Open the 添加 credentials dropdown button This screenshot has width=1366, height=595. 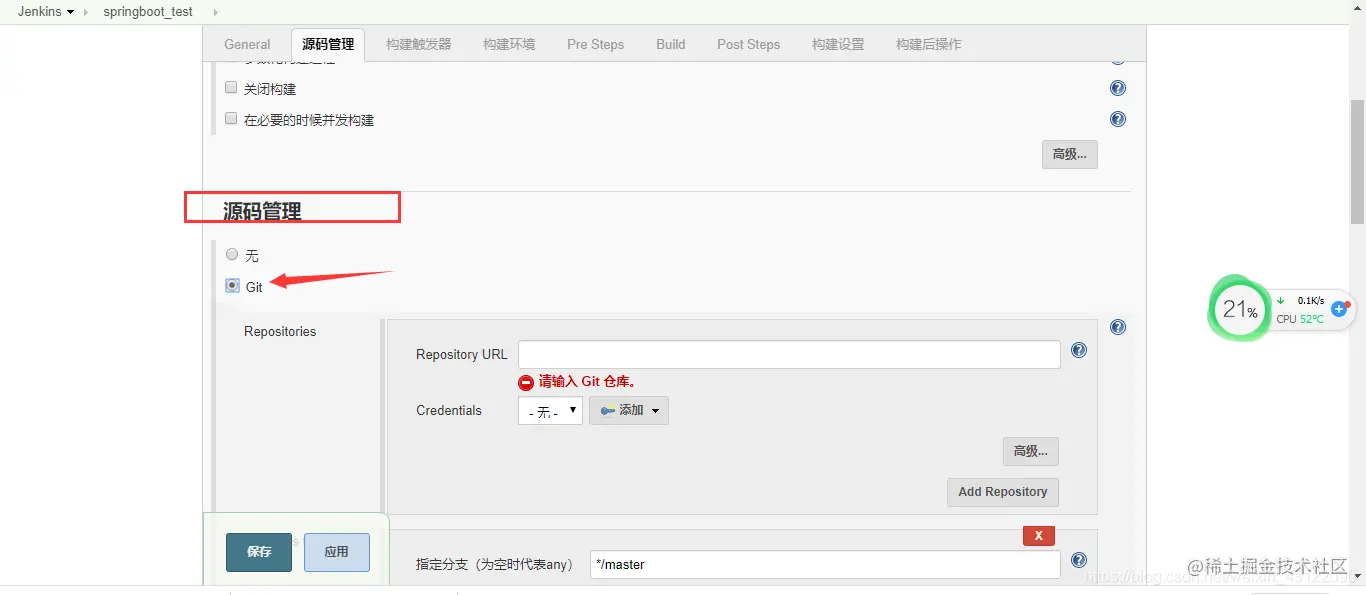629,411
